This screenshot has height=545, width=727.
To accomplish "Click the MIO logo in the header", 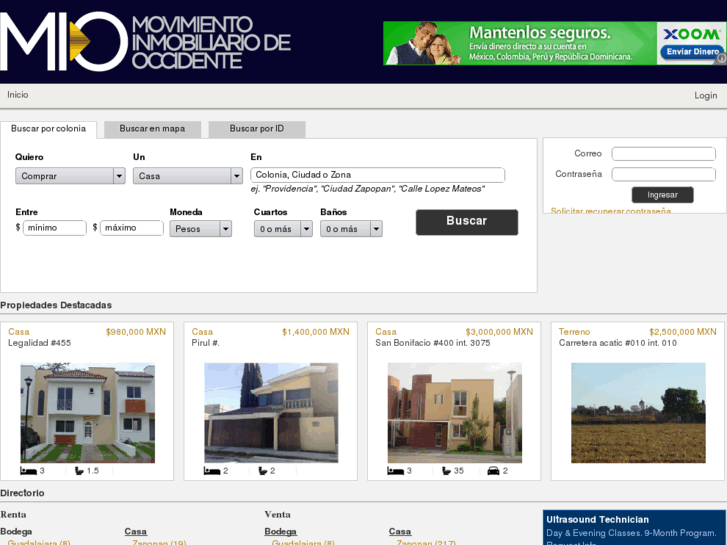I will [145, 42].
